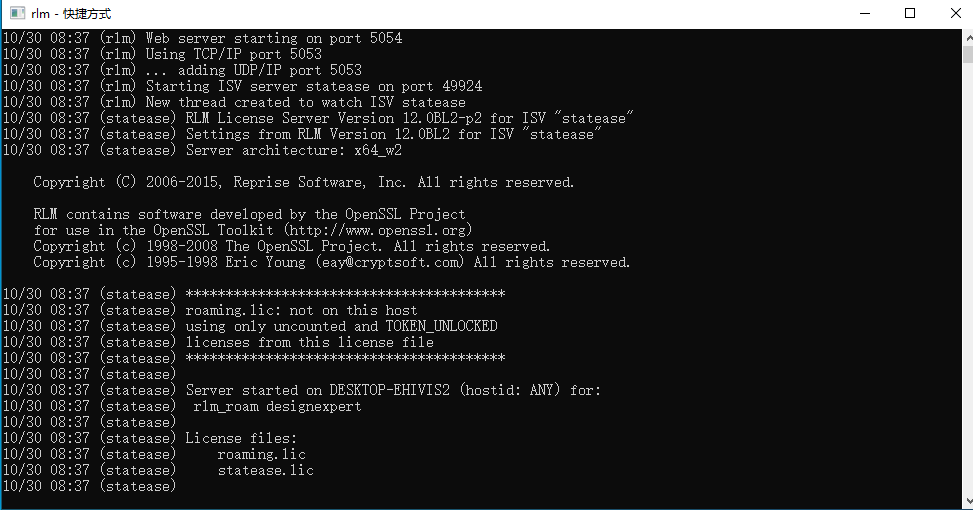The height and width of the screenshot is (510, 973).
Task: Click the statease.lic filename in the list
Action: tap(265, 470)
